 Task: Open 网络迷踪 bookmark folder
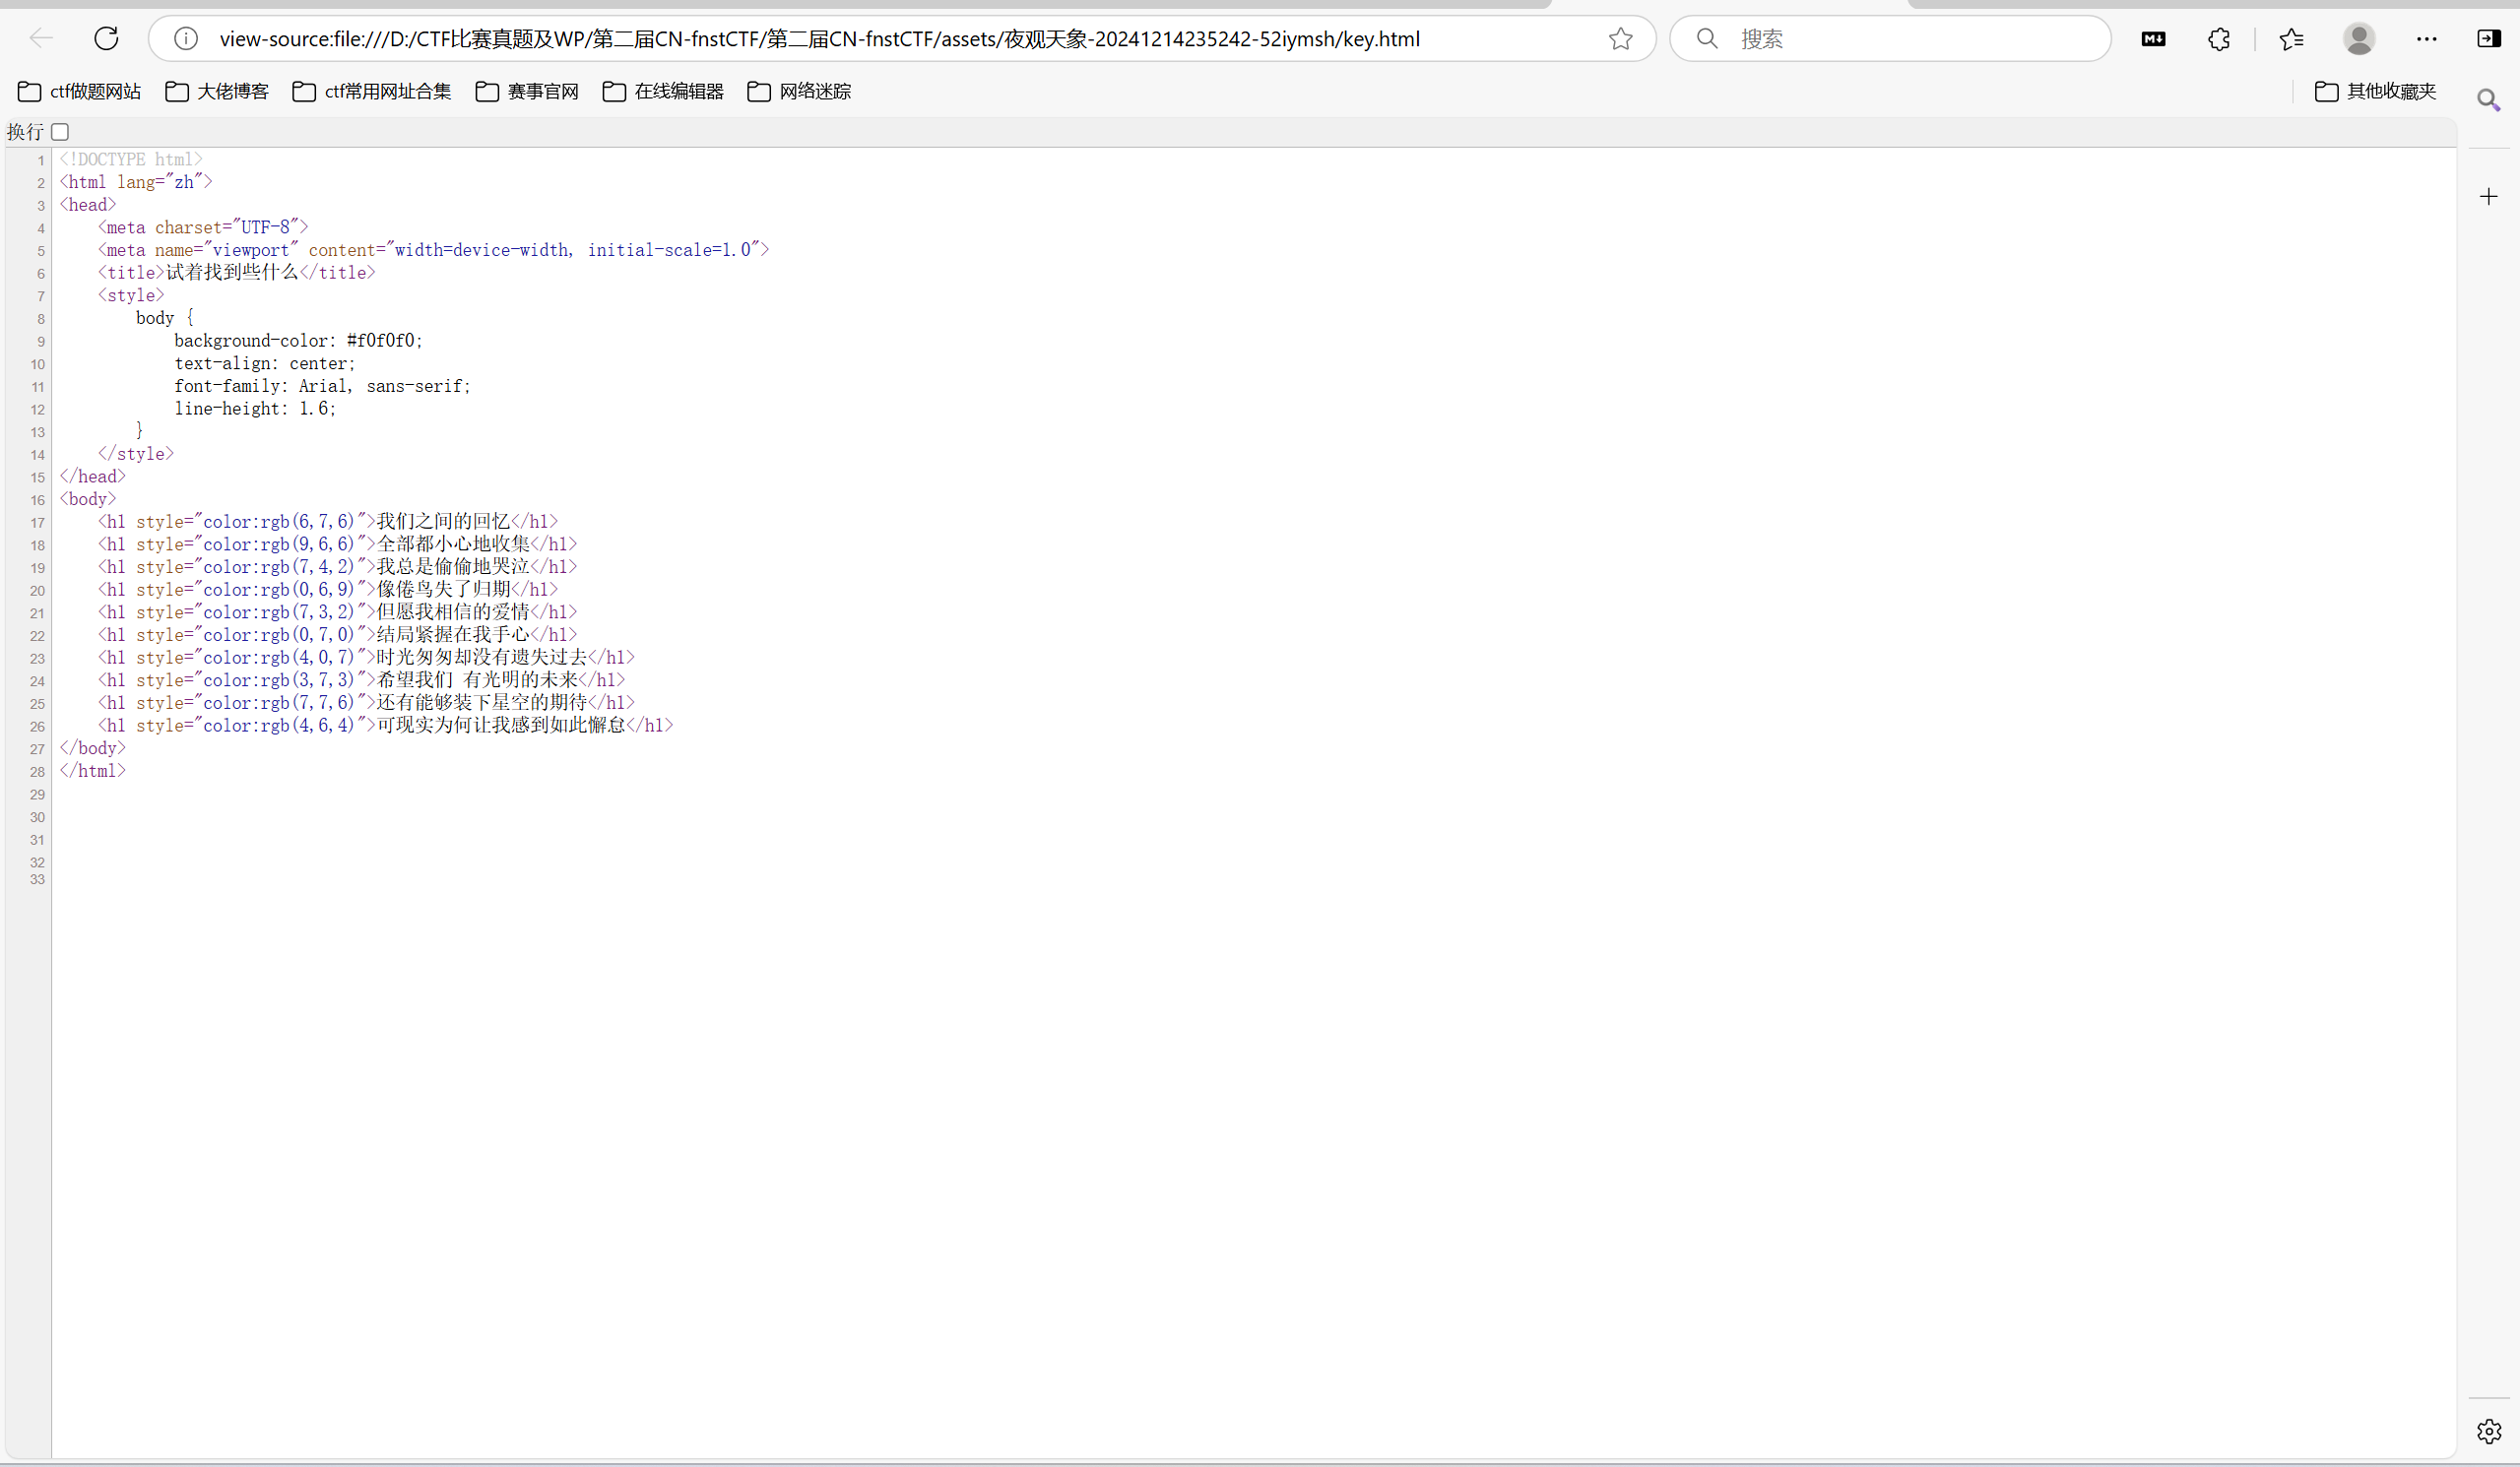click(799, 92)
